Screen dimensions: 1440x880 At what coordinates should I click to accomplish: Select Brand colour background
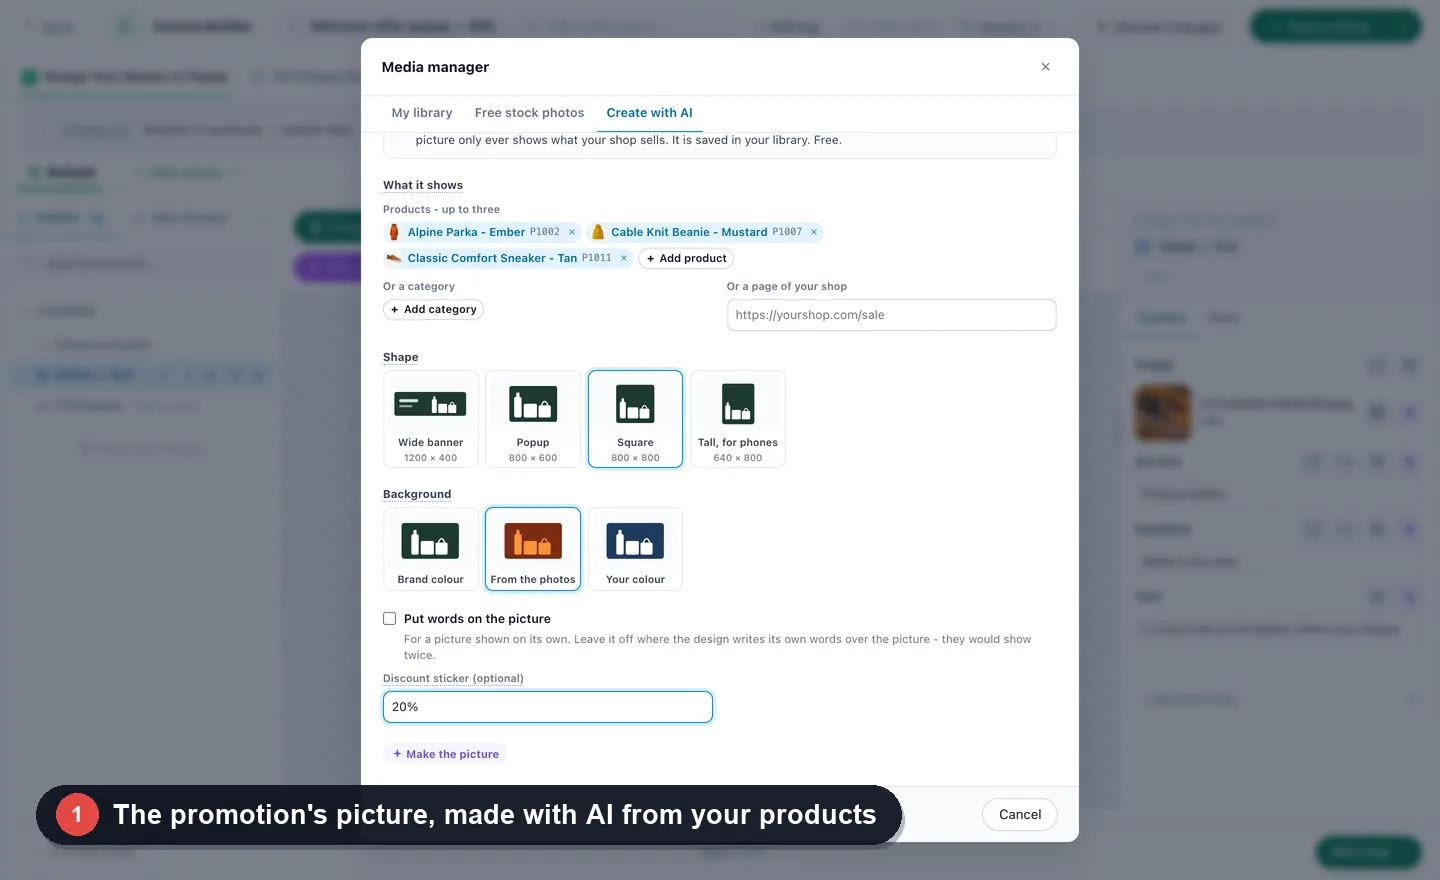click(431, 549)
